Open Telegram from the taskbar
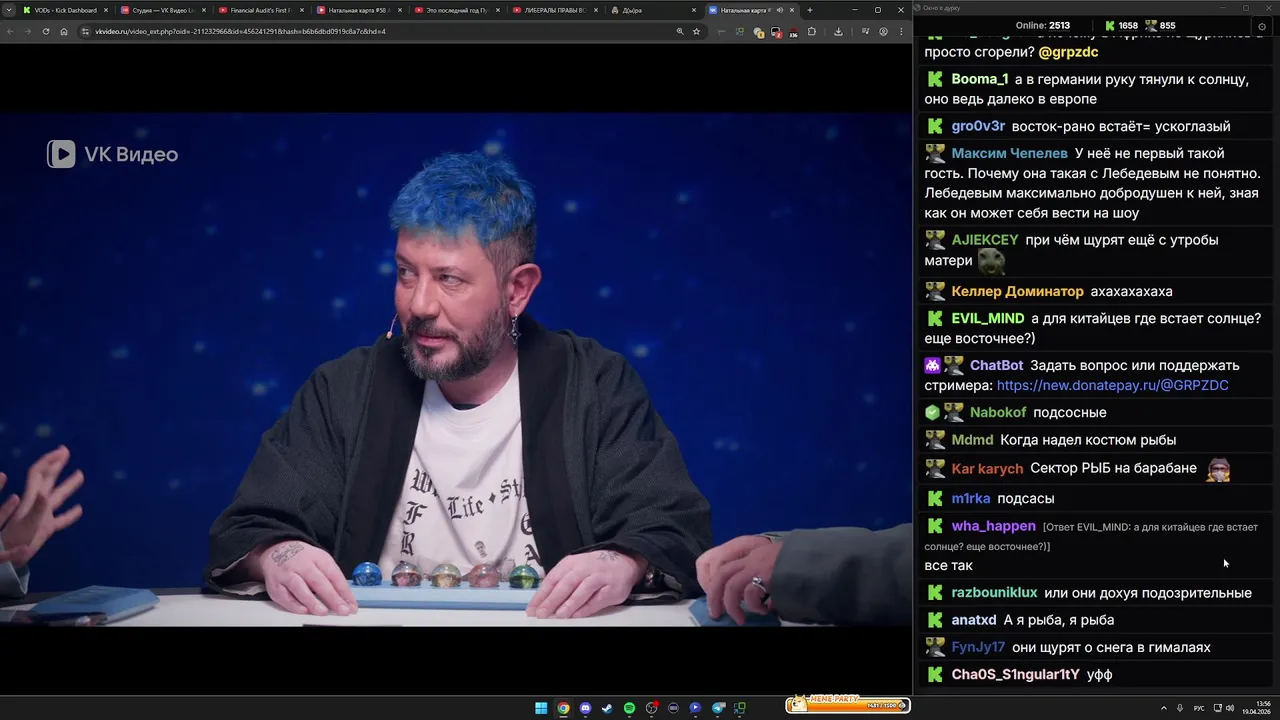This screenshot has height=720, width=1280. coord(717,708)
